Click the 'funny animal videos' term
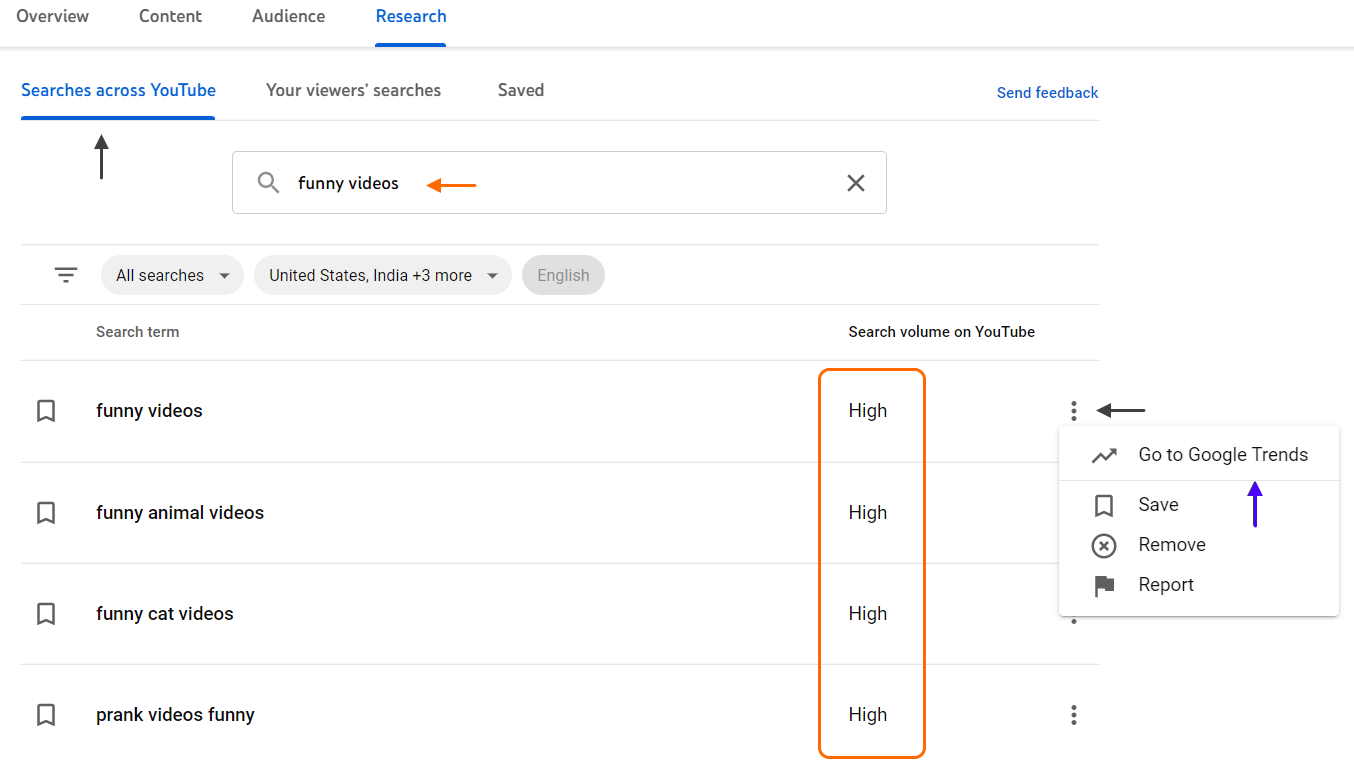This screenshot has height=761, width=1354. [x=180, y=513]
